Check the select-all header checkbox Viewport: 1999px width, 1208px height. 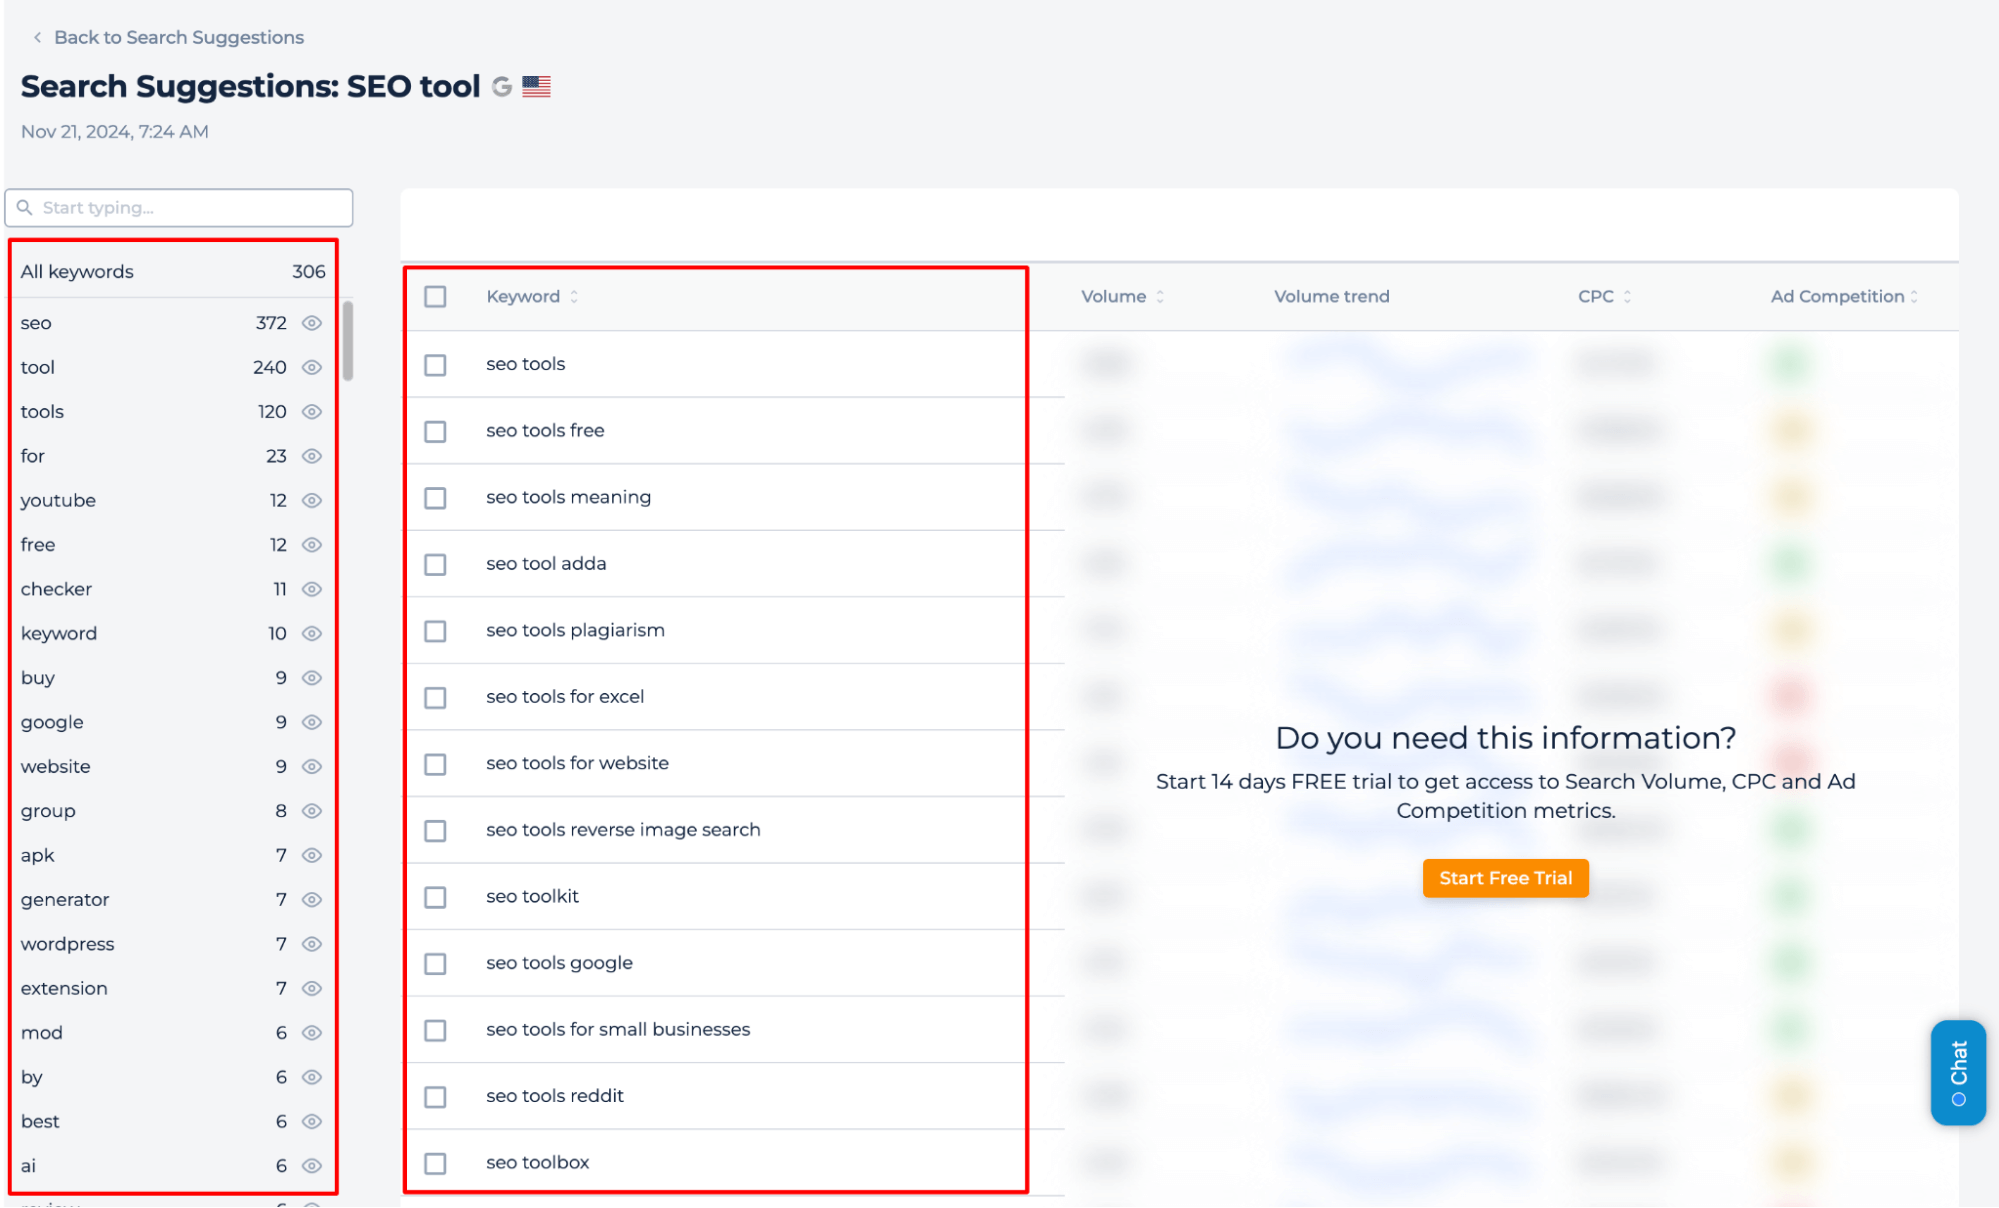point(435,297)
